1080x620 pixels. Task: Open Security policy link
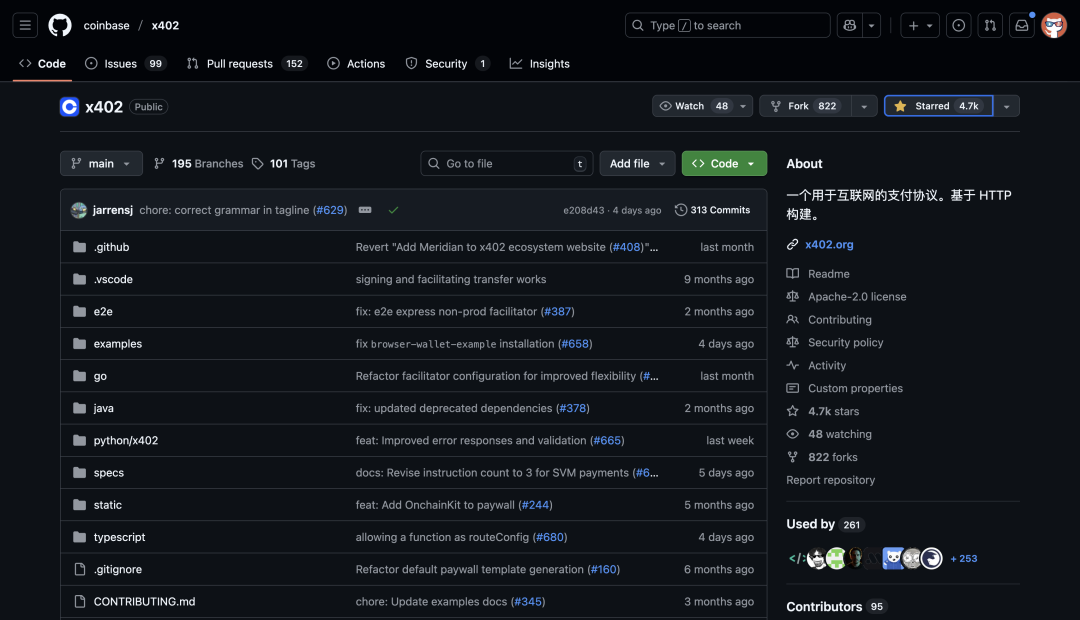[x=845, y=342]
